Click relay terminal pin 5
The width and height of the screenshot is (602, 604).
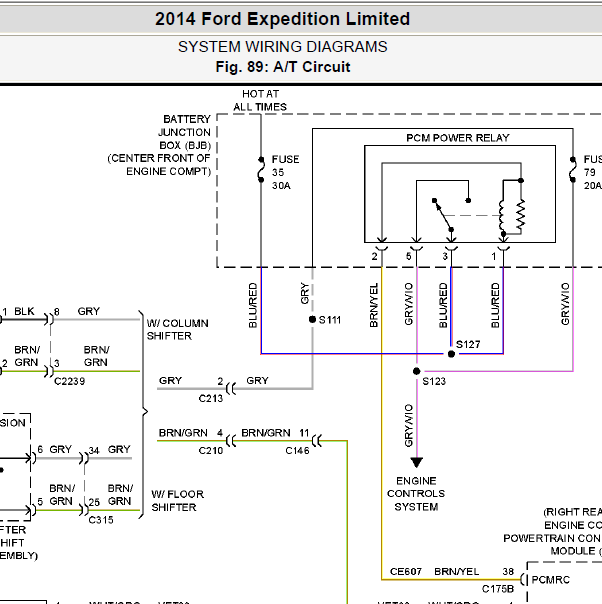click(x=416, y=247)
